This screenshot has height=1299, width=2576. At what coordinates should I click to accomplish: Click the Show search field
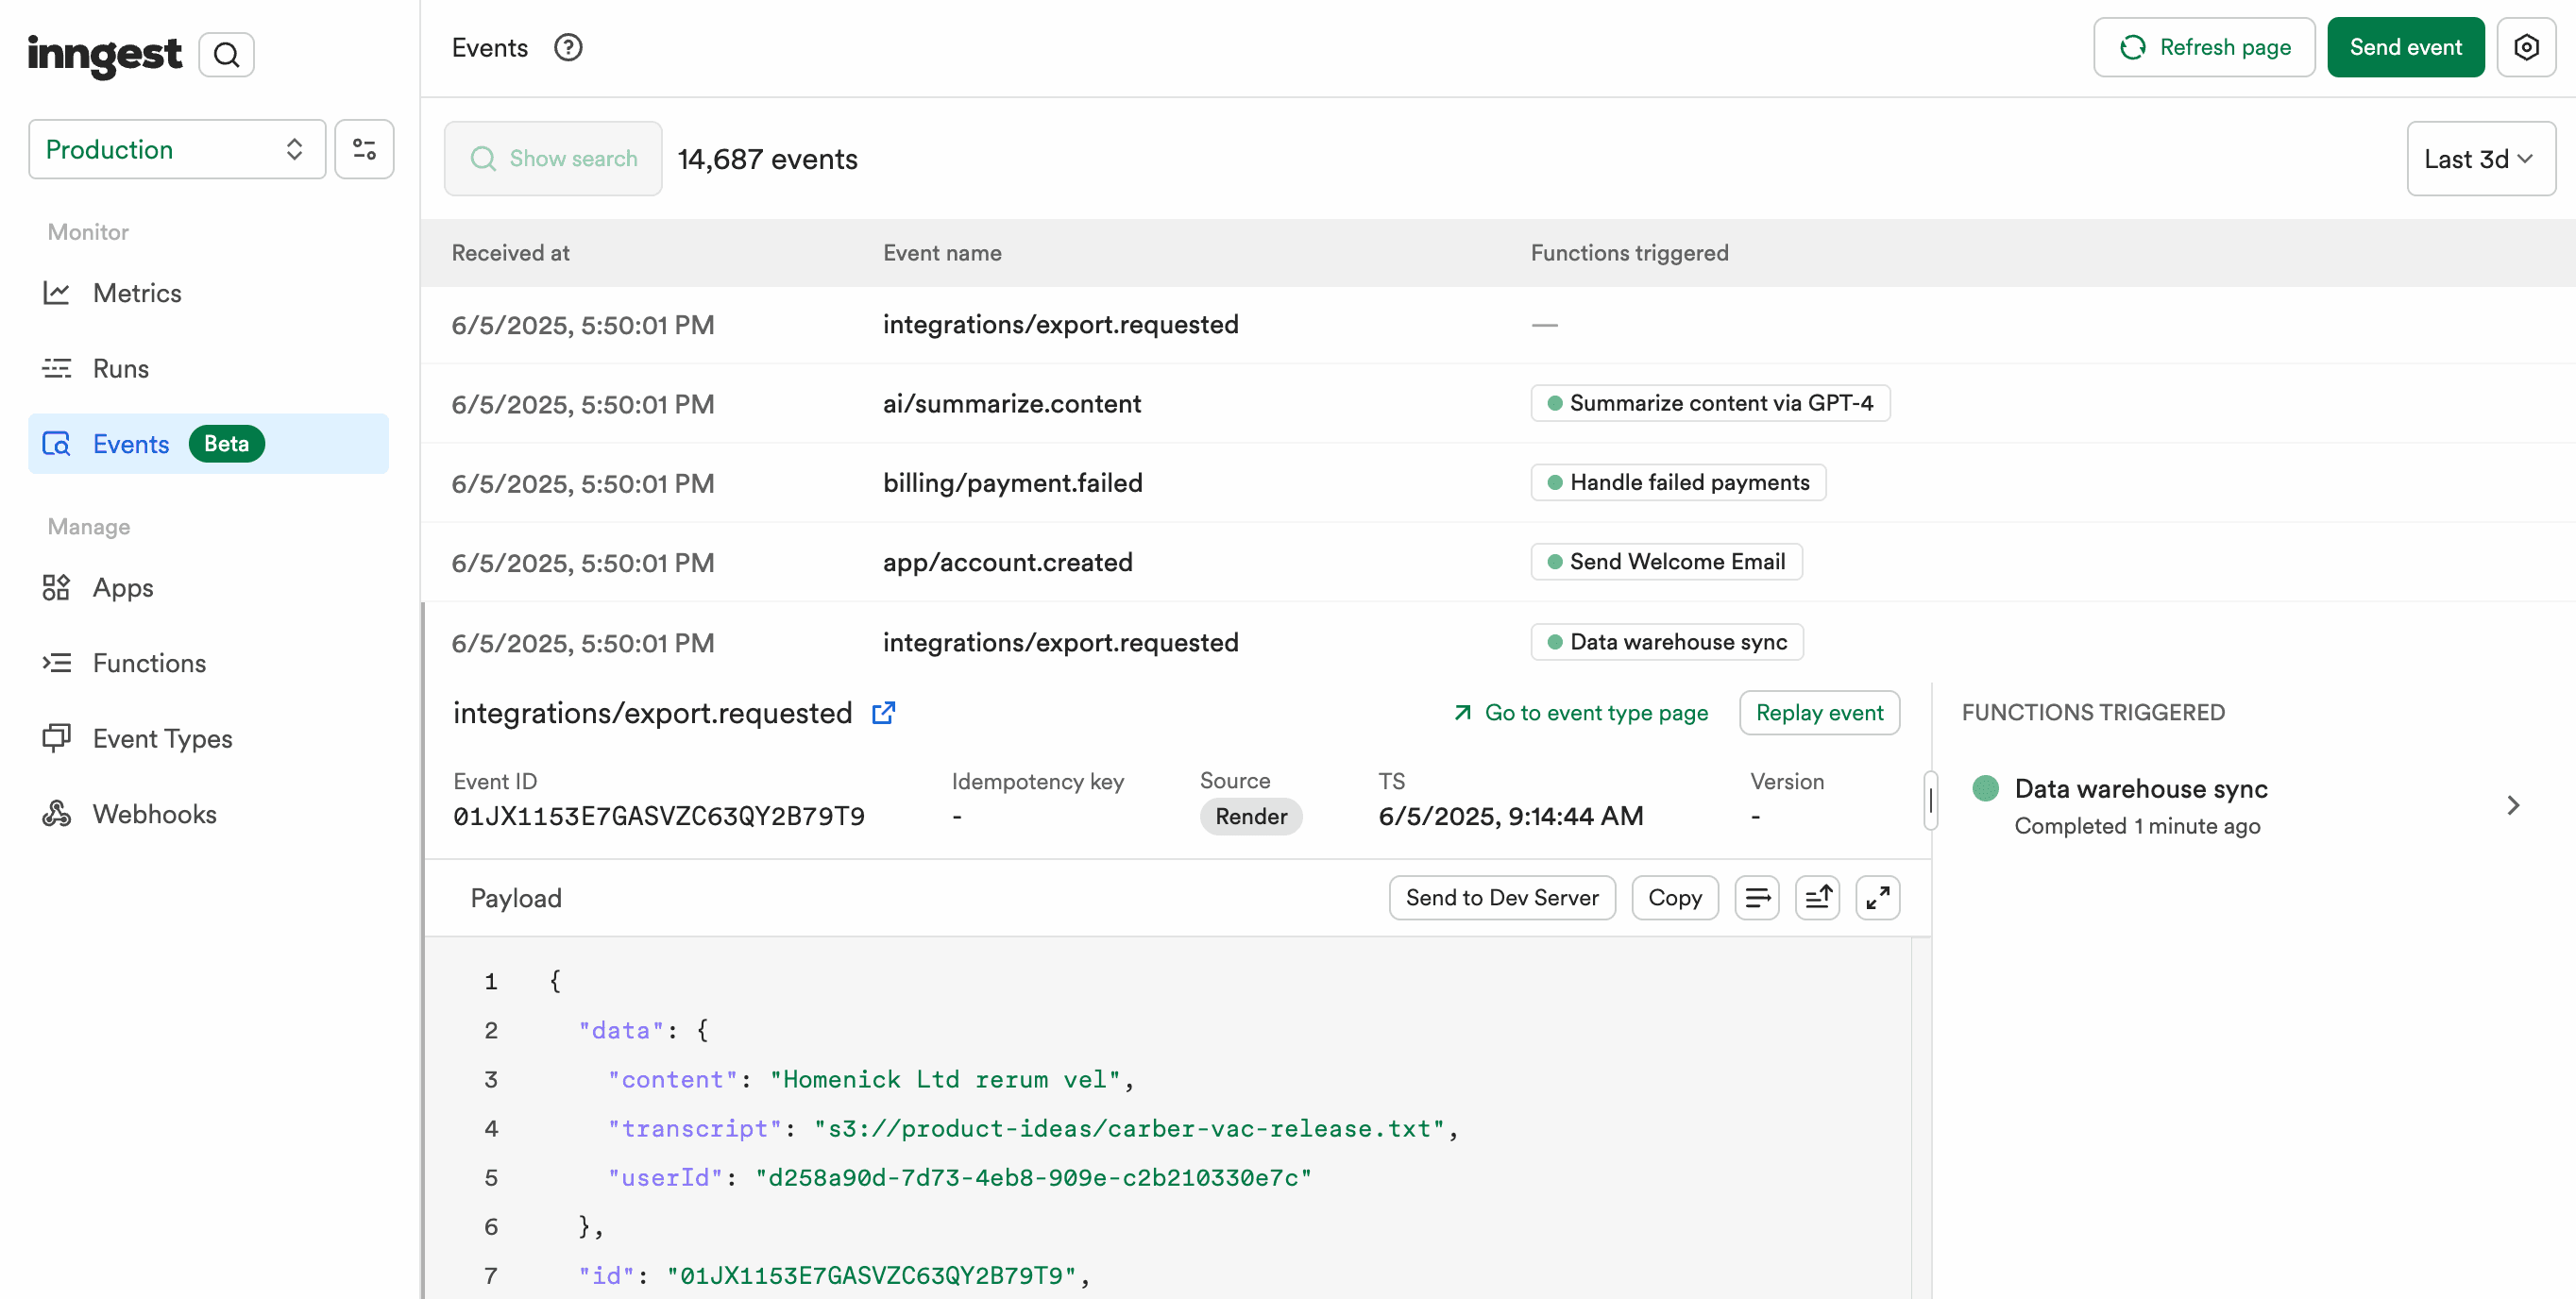553,159
